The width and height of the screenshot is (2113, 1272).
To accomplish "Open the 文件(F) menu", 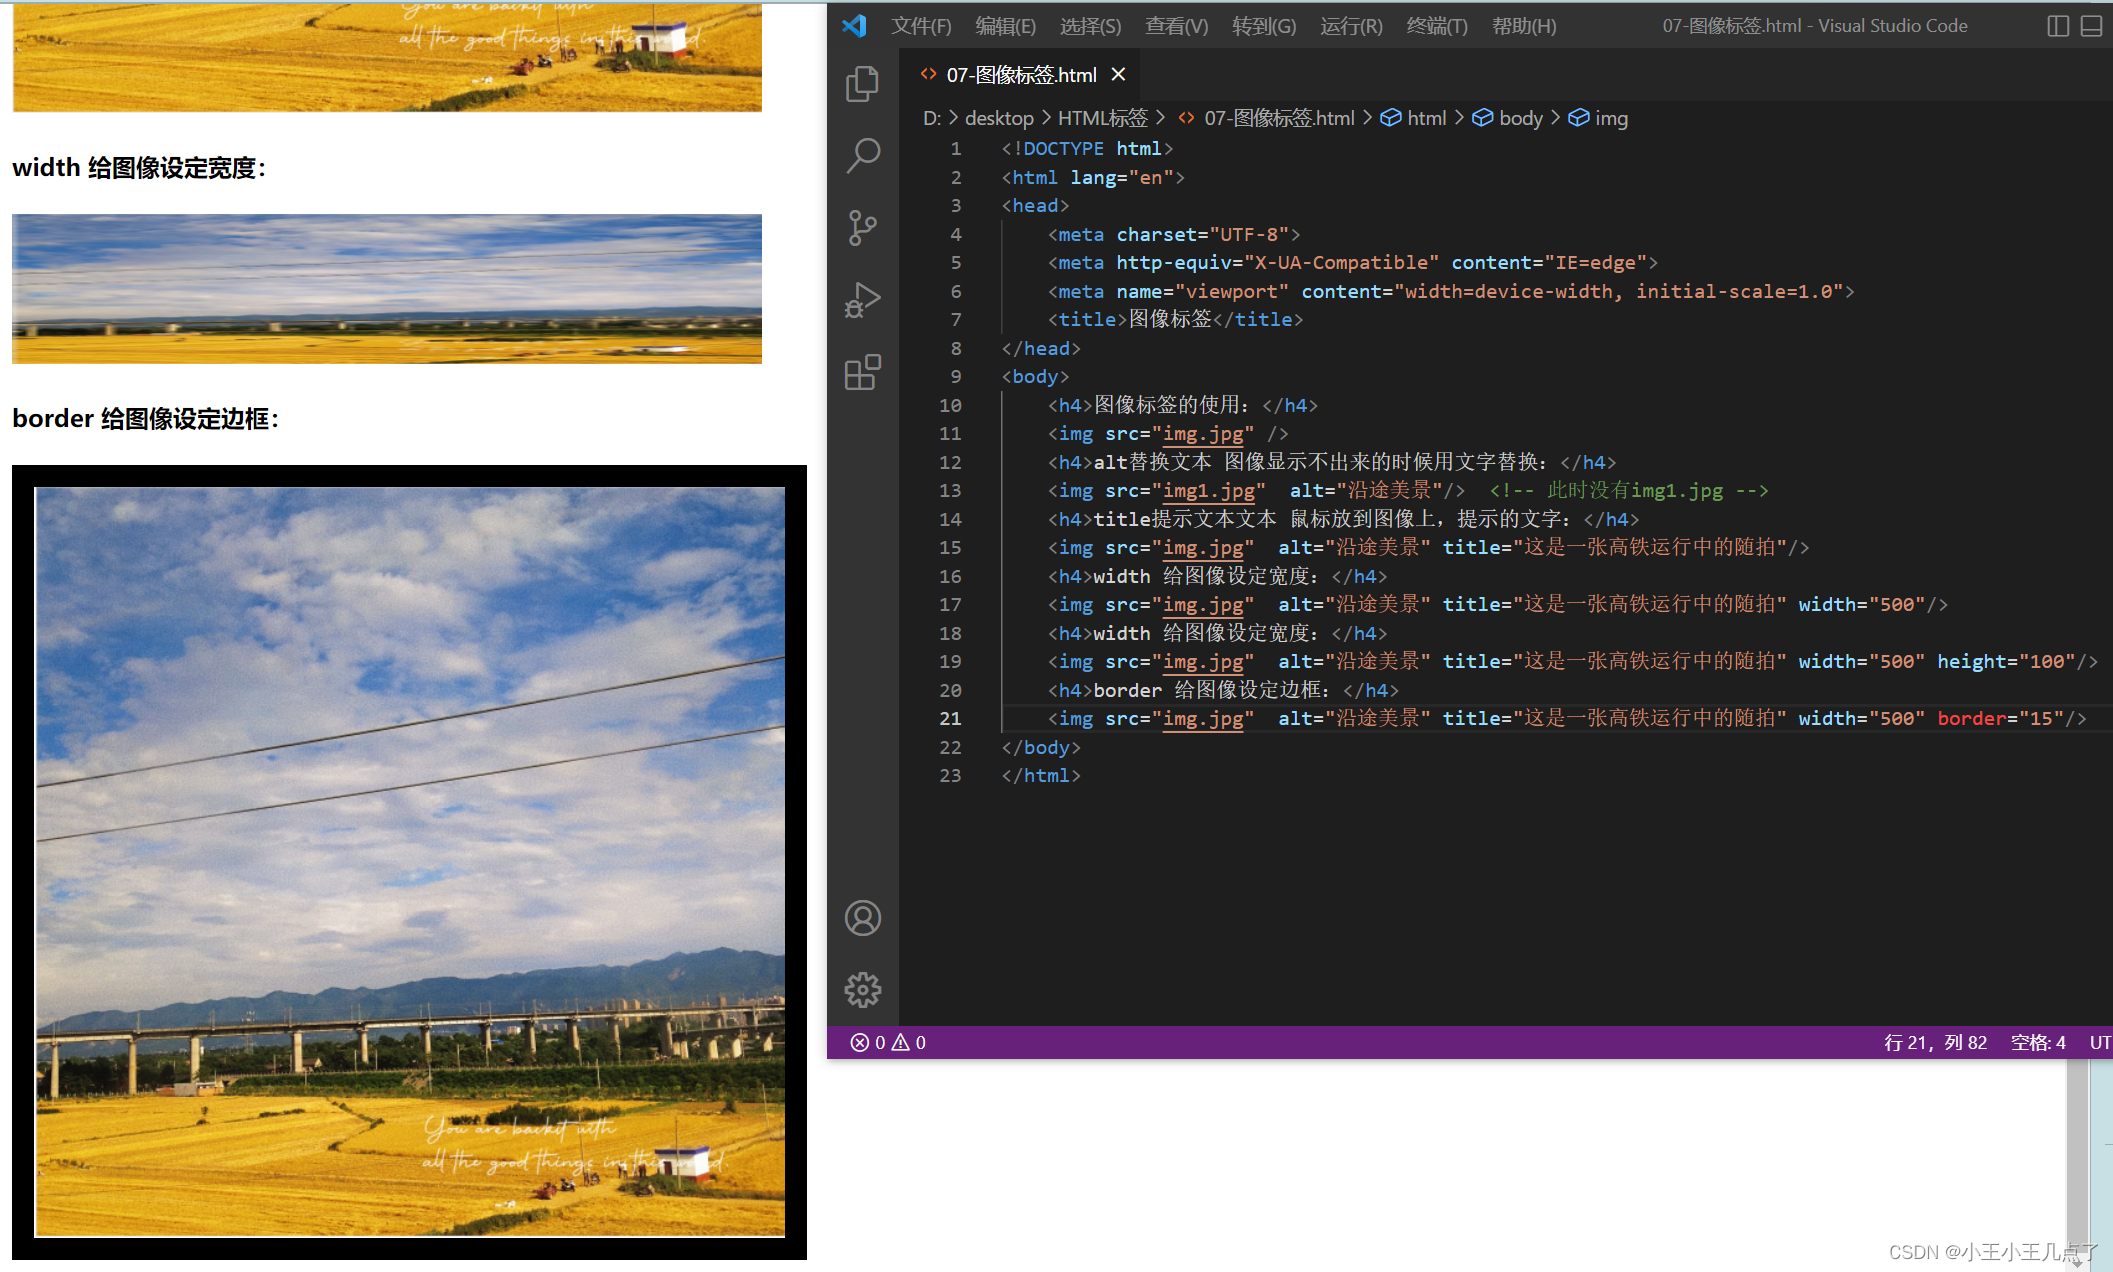I will click(x=921, y=26).
